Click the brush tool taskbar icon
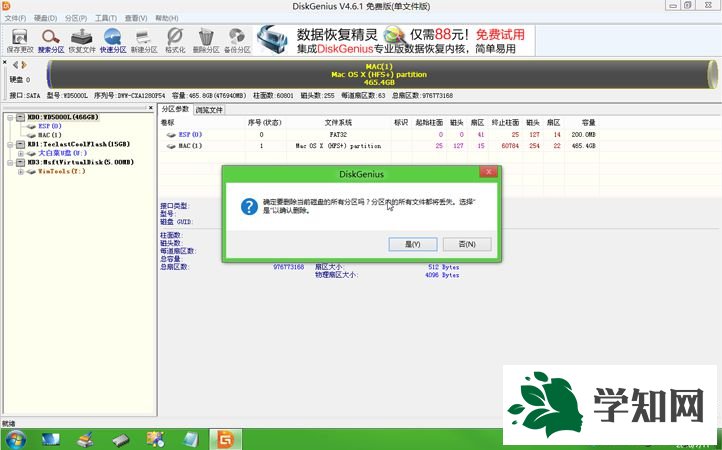722x450 pixels. [86, 440]
